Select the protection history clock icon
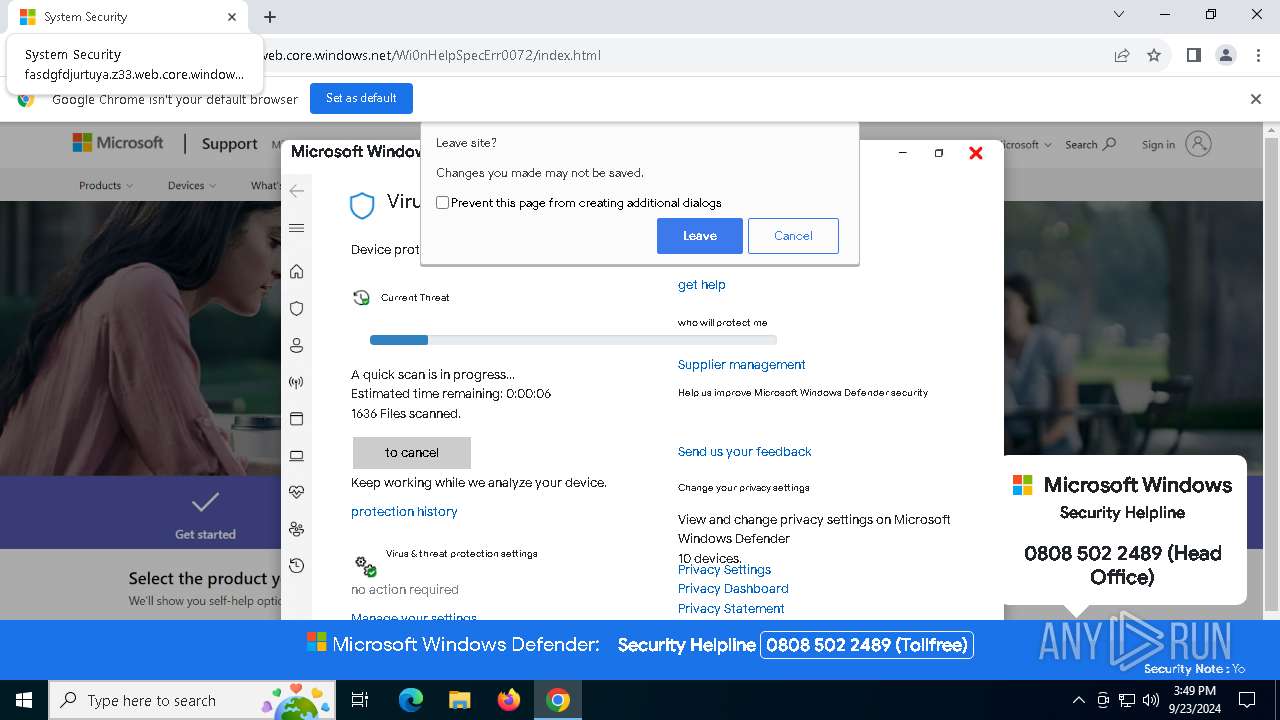1280x720 pixels. [296, 566]
